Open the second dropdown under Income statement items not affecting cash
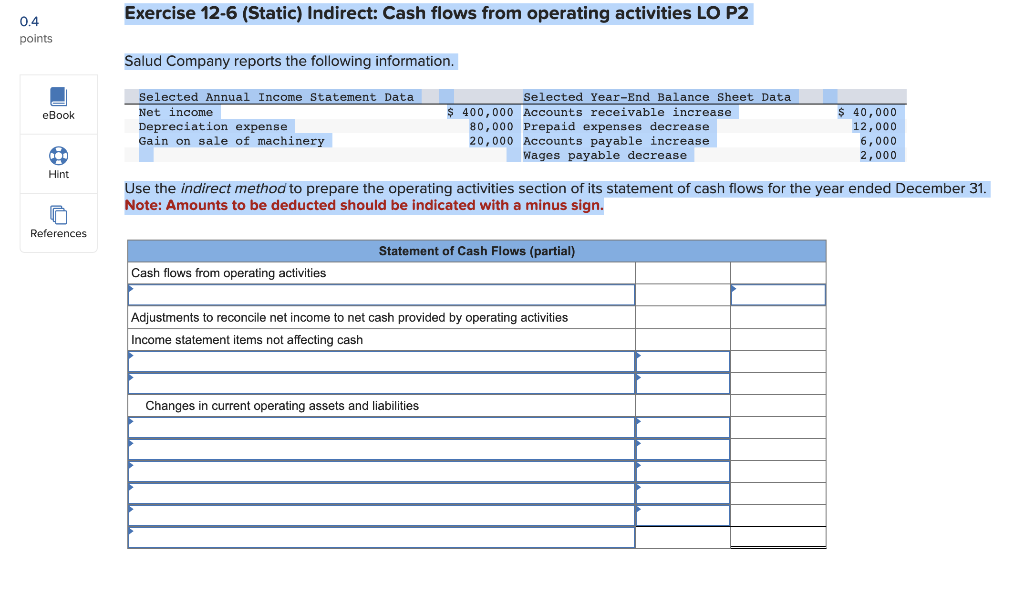Screen dimensions: 1024x607 380,383
